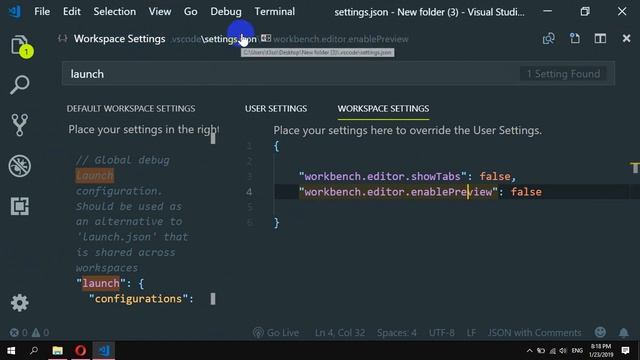Image resolution: width=640 pixels, height=360 pixels.
Task: Click the workbench.editor.showTabs setting line
Action: tap(408, 176)
